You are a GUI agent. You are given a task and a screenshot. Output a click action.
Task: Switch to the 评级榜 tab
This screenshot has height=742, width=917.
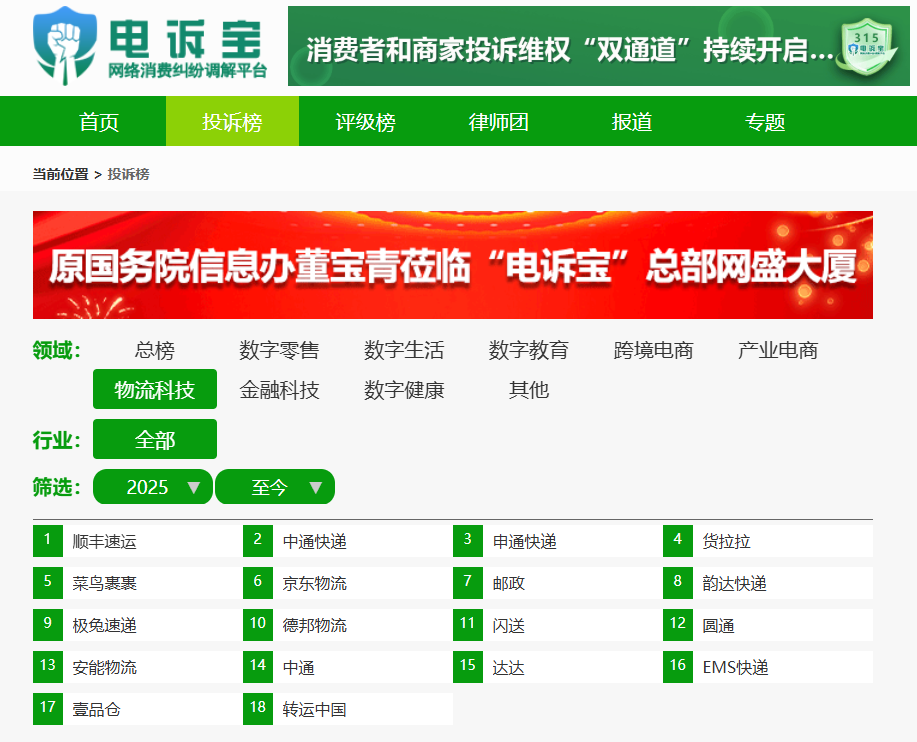pos(365,122)
